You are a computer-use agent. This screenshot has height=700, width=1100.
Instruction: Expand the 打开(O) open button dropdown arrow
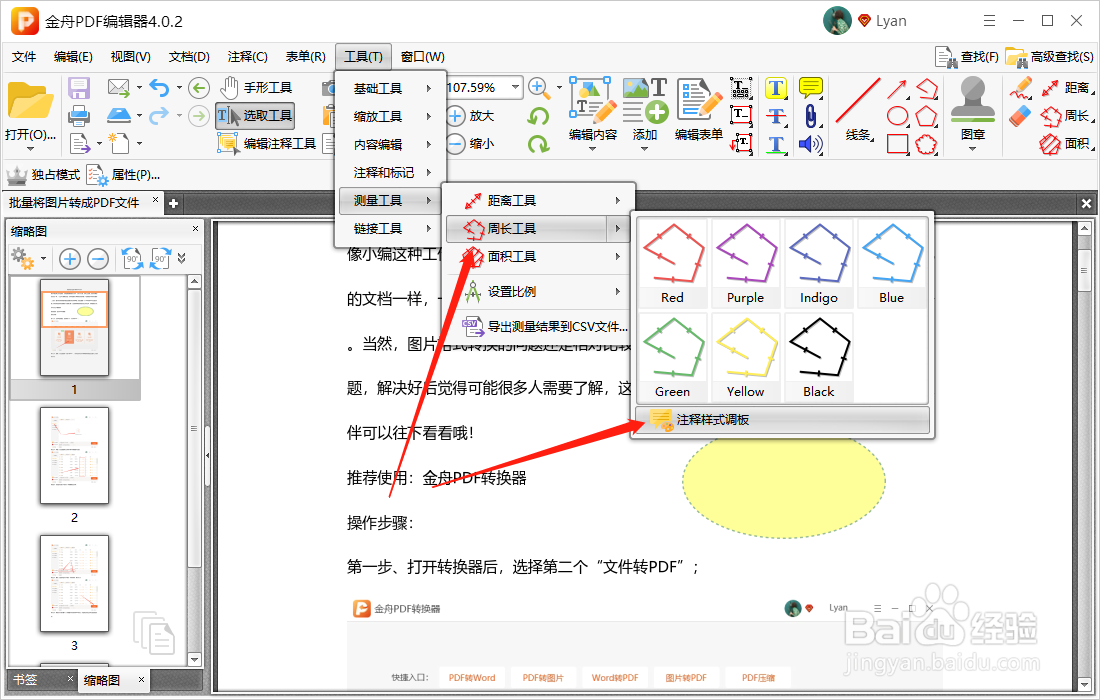tap(30, 148)
